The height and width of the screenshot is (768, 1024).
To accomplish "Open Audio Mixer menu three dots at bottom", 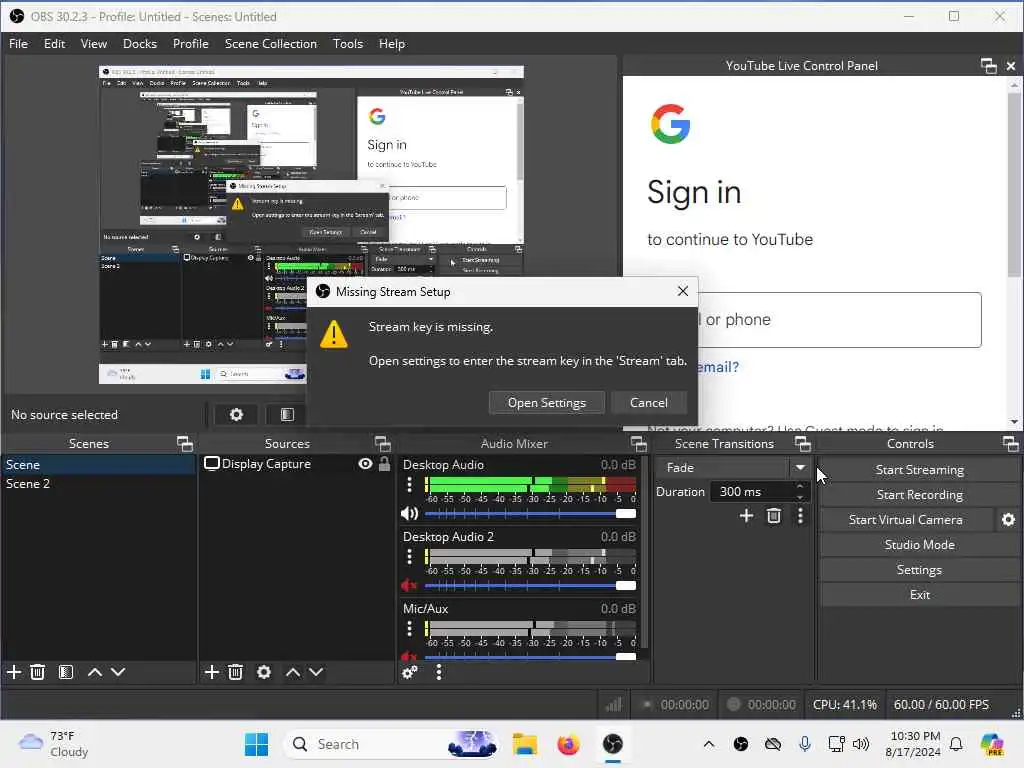I will pyautogui.click(x=439, y=672).
